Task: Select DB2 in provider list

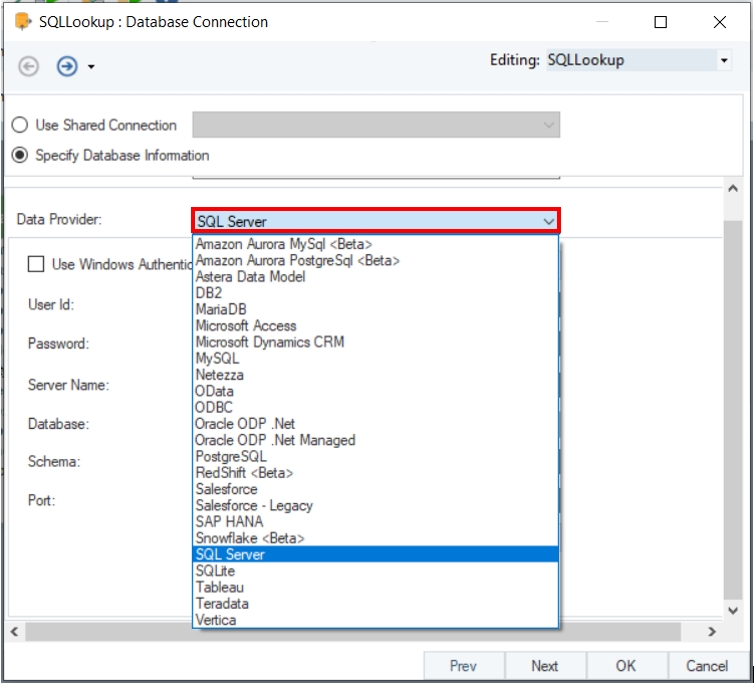Action: tap(376, 293)
